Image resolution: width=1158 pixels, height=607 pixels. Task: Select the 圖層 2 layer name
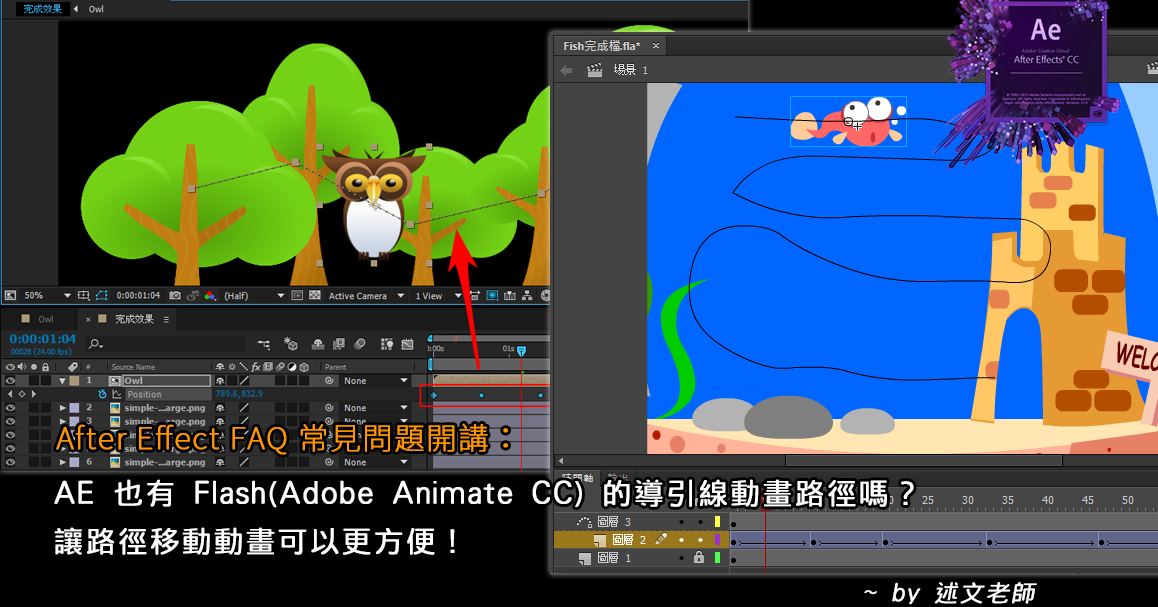[629, 540]
